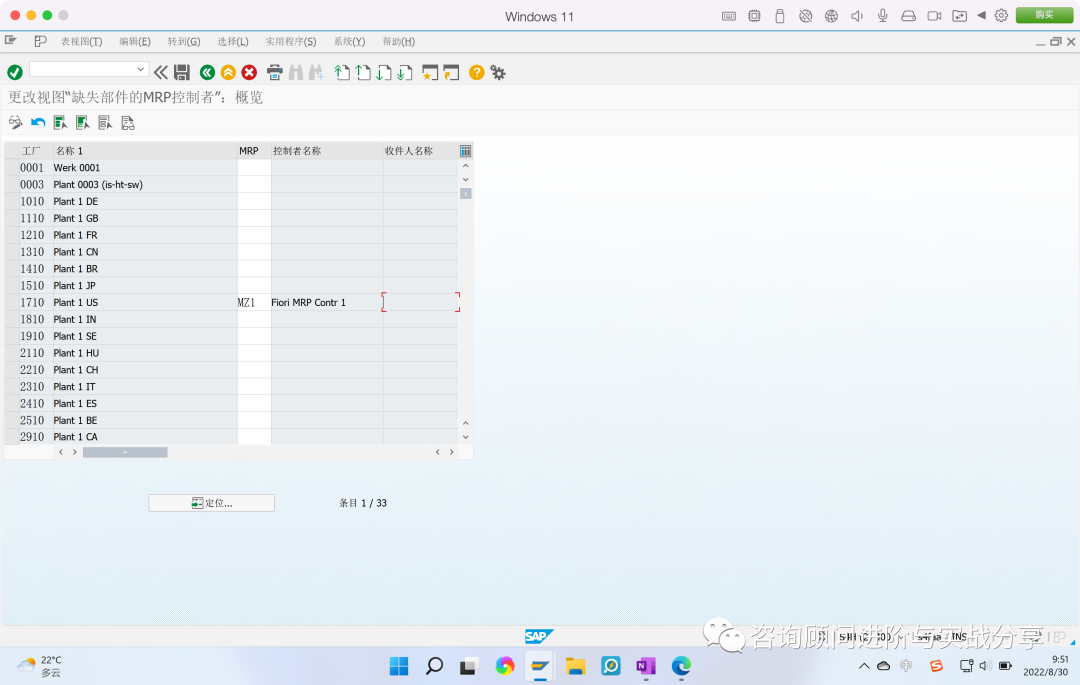
Task: Open table layout configuration at header corner
Action: pos(464,150)
